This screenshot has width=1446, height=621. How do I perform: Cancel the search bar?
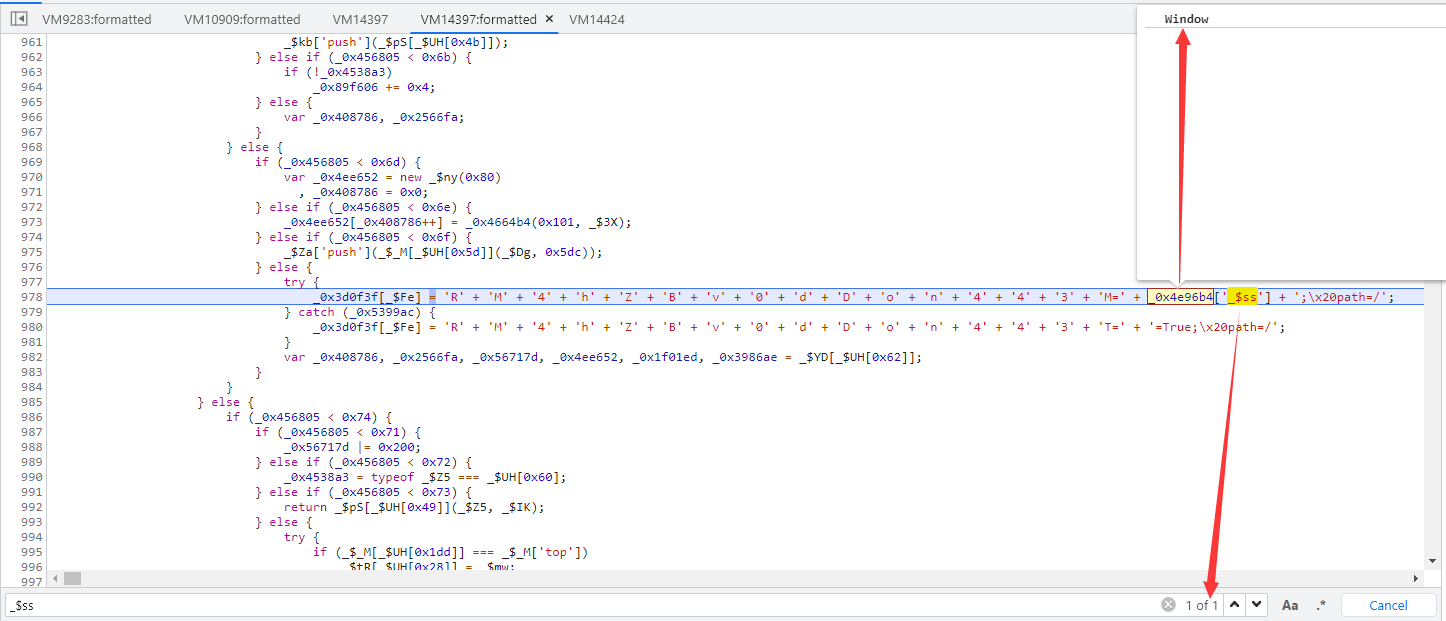point(1388,605)
